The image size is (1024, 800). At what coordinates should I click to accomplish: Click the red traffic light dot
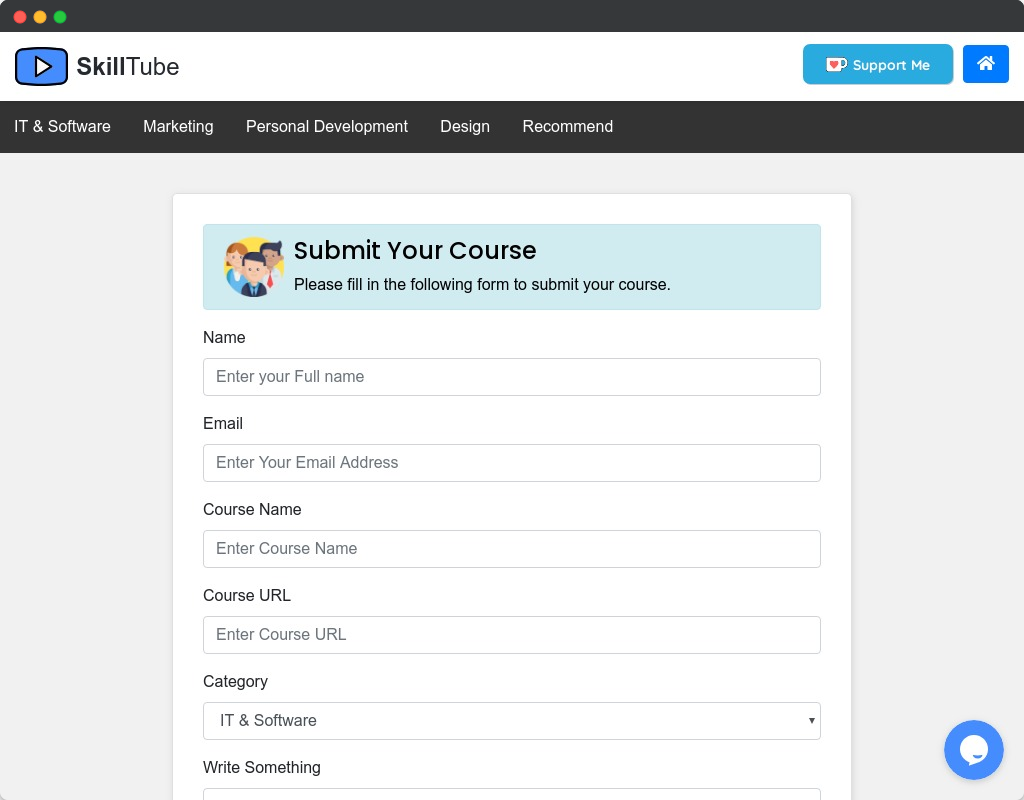tap(19, 16)
